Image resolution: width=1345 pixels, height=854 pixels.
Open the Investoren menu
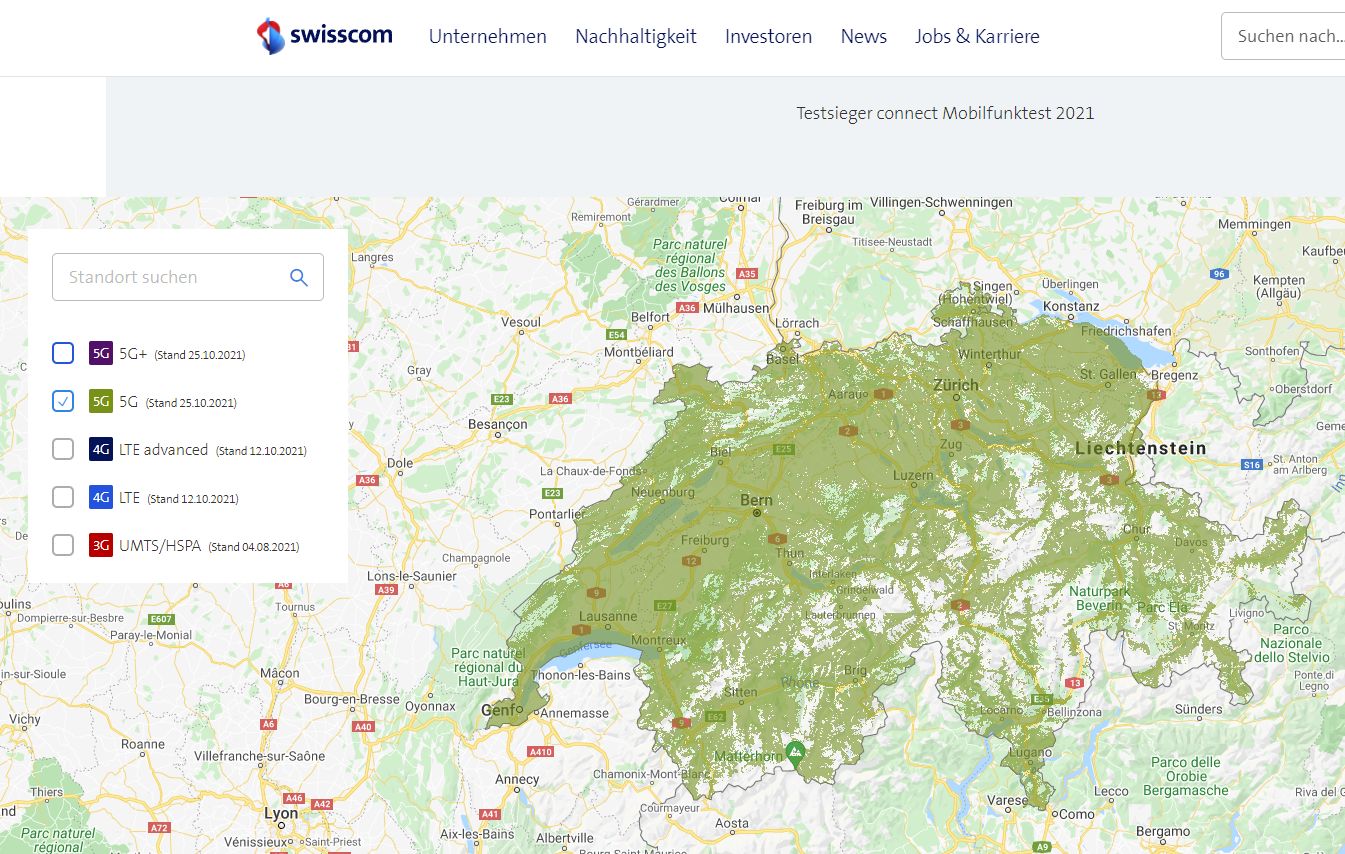pyautogui.click(x=768, y=37)
